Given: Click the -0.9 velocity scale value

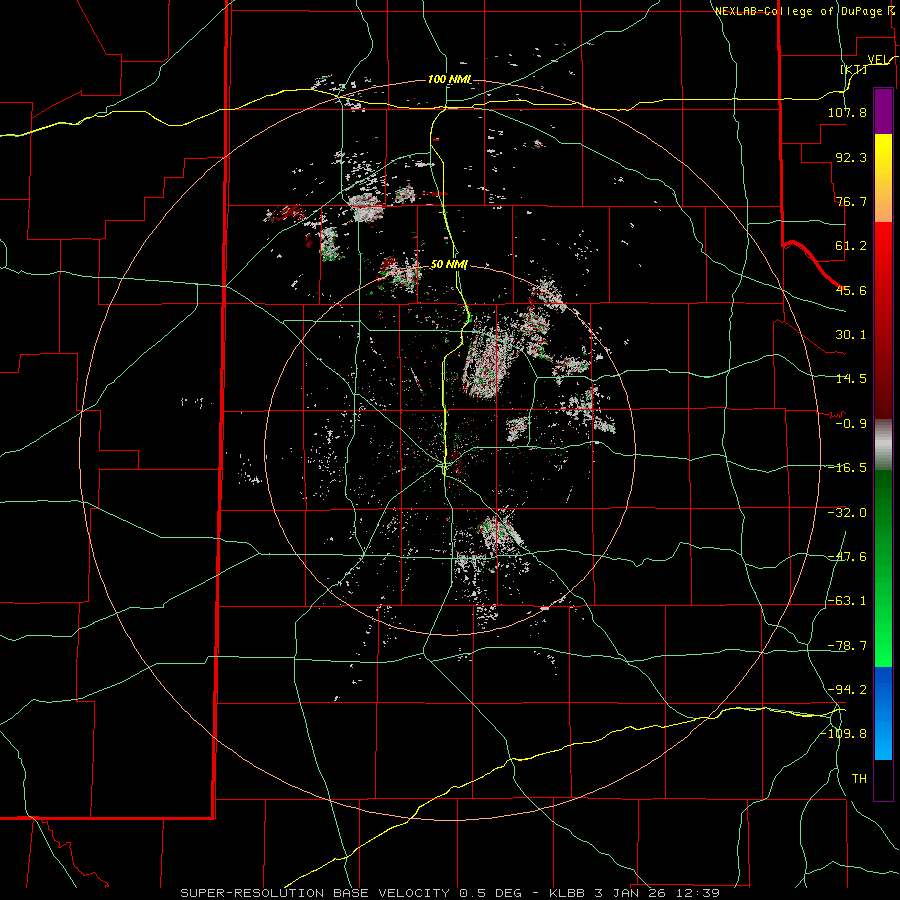Looking at the screenshot, I should 851,424.
